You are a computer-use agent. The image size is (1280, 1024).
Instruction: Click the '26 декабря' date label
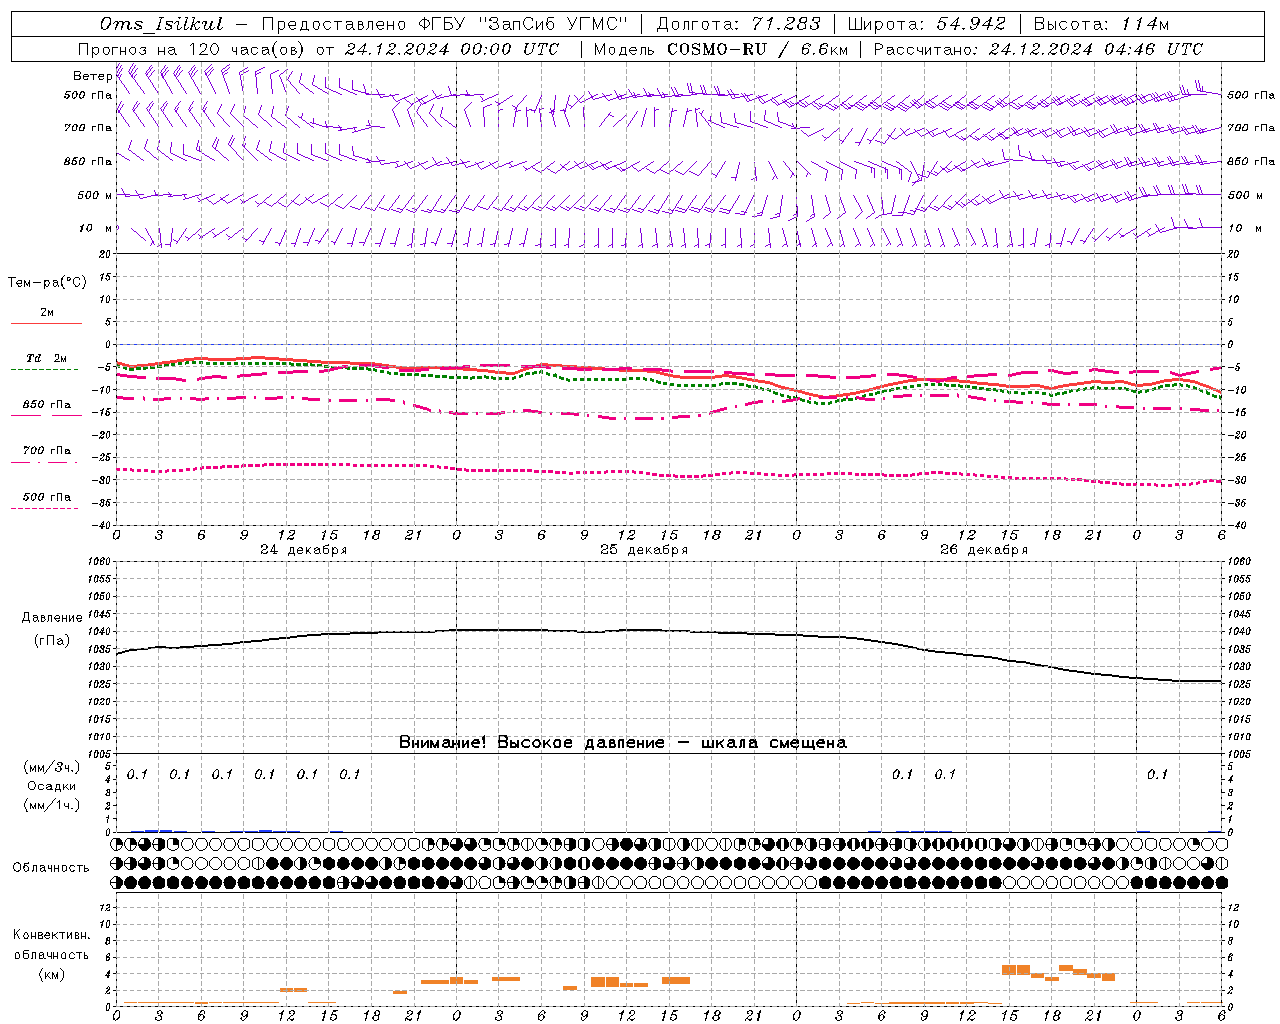pos(984,550)
